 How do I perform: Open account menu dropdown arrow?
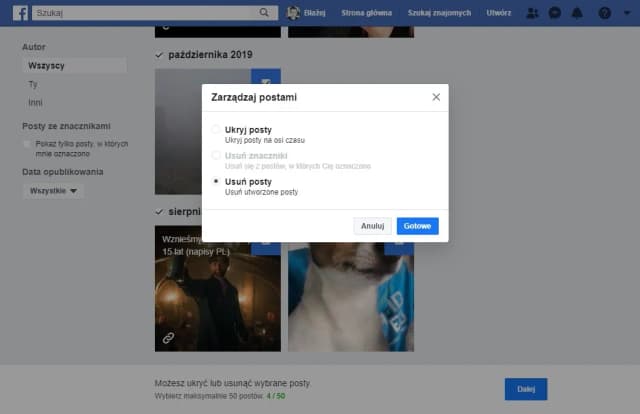[x=625, y=13]
